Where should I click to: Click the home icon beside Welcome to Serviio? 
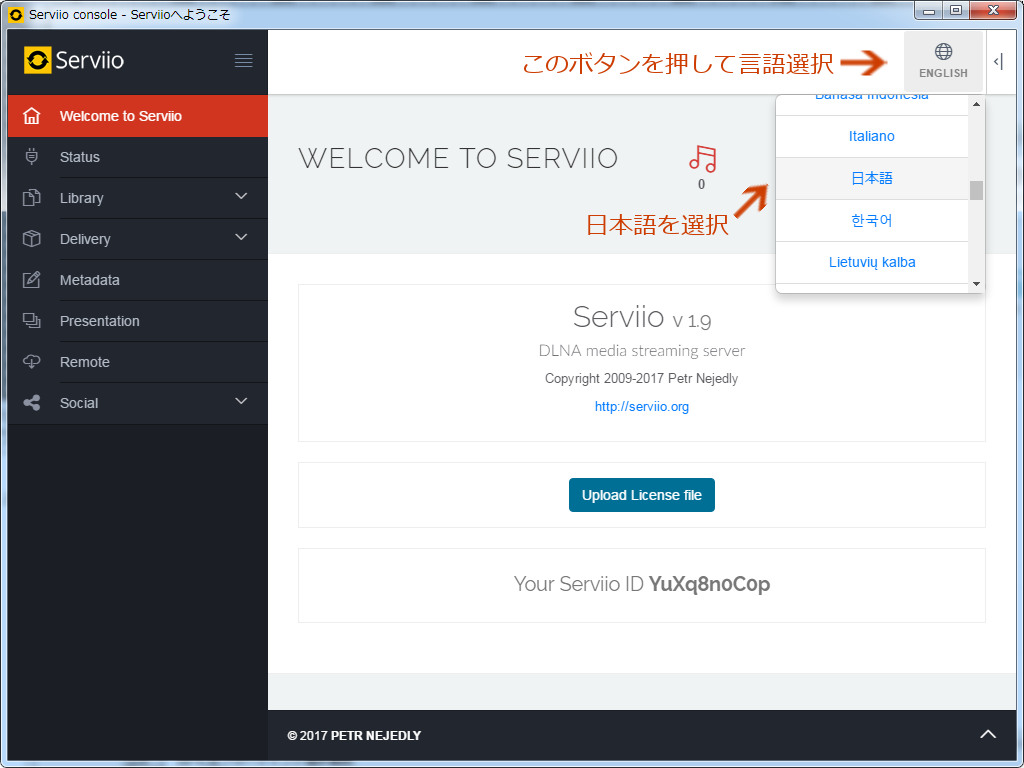point(31,116)
